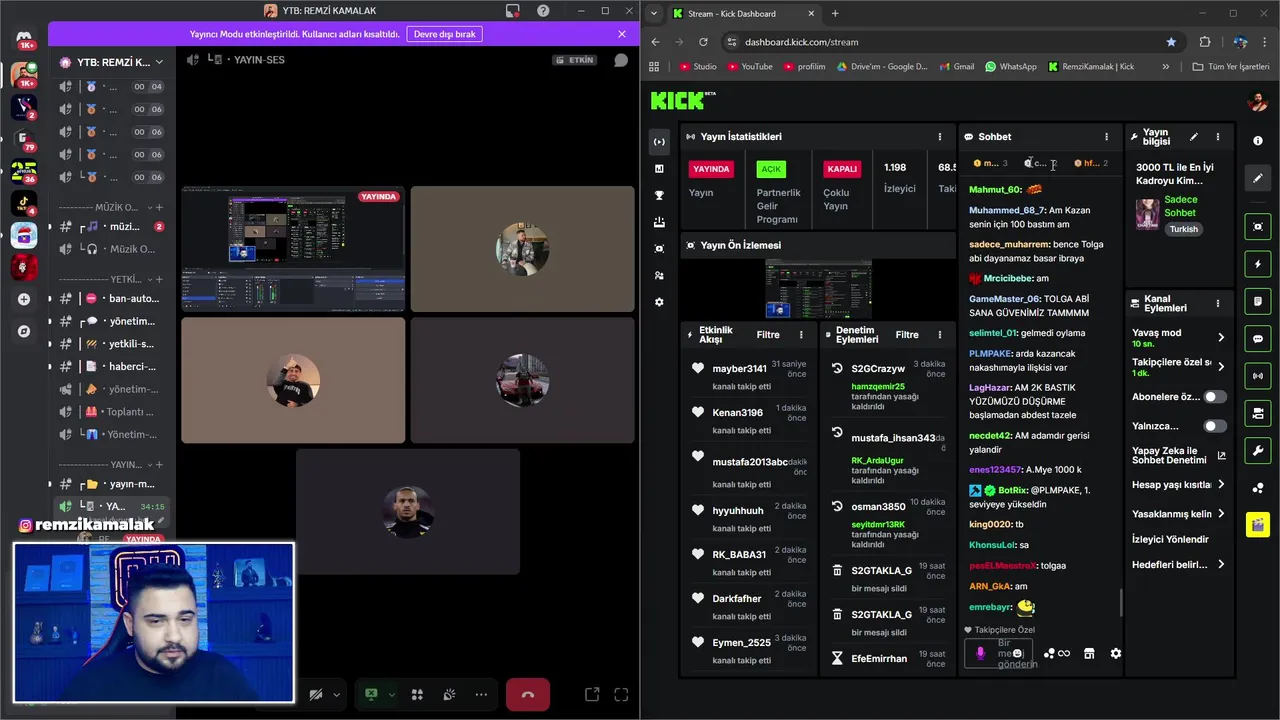Toggle the Yalnızca... chat mode switch
The image size is (1280, 720).
(x=1215, y=426)
